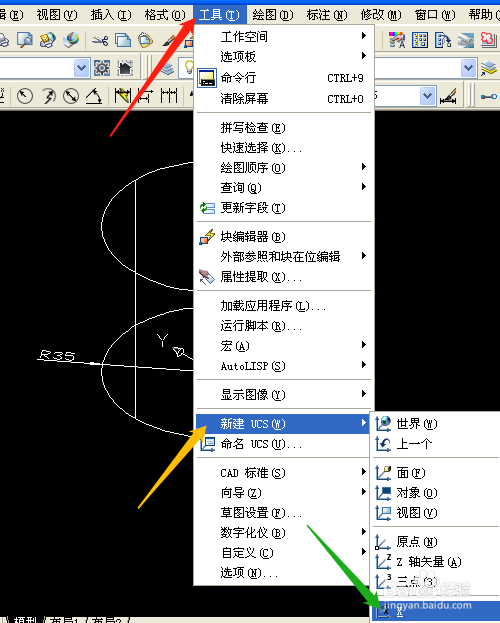Choose 选项 at bottom of menu
500x623 pixels.
coord(284,573)
